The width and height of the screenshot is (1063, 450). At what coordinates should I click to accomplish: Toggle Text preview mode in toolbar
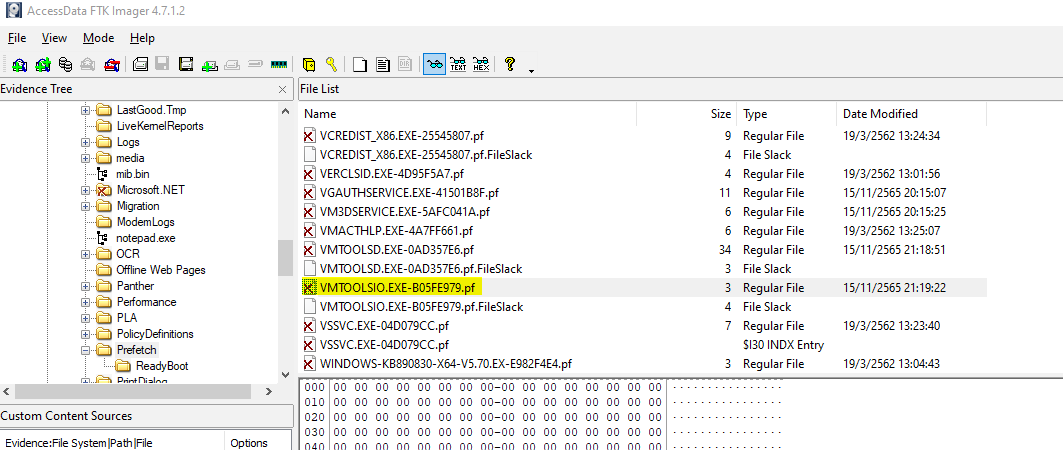tap(458, 64)
